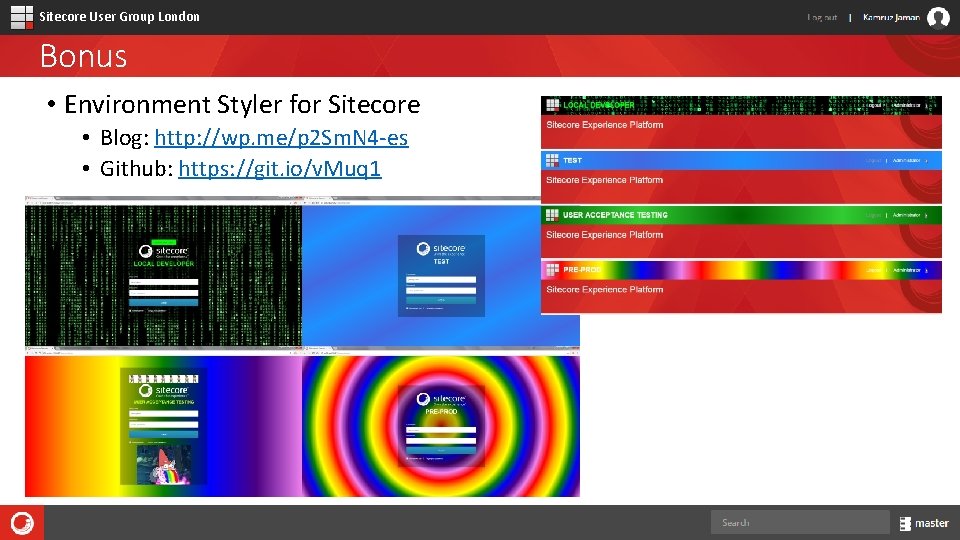Click the login button in TEST login form
This screenshot has height=540, width=960.
click(x=441, y=300)
